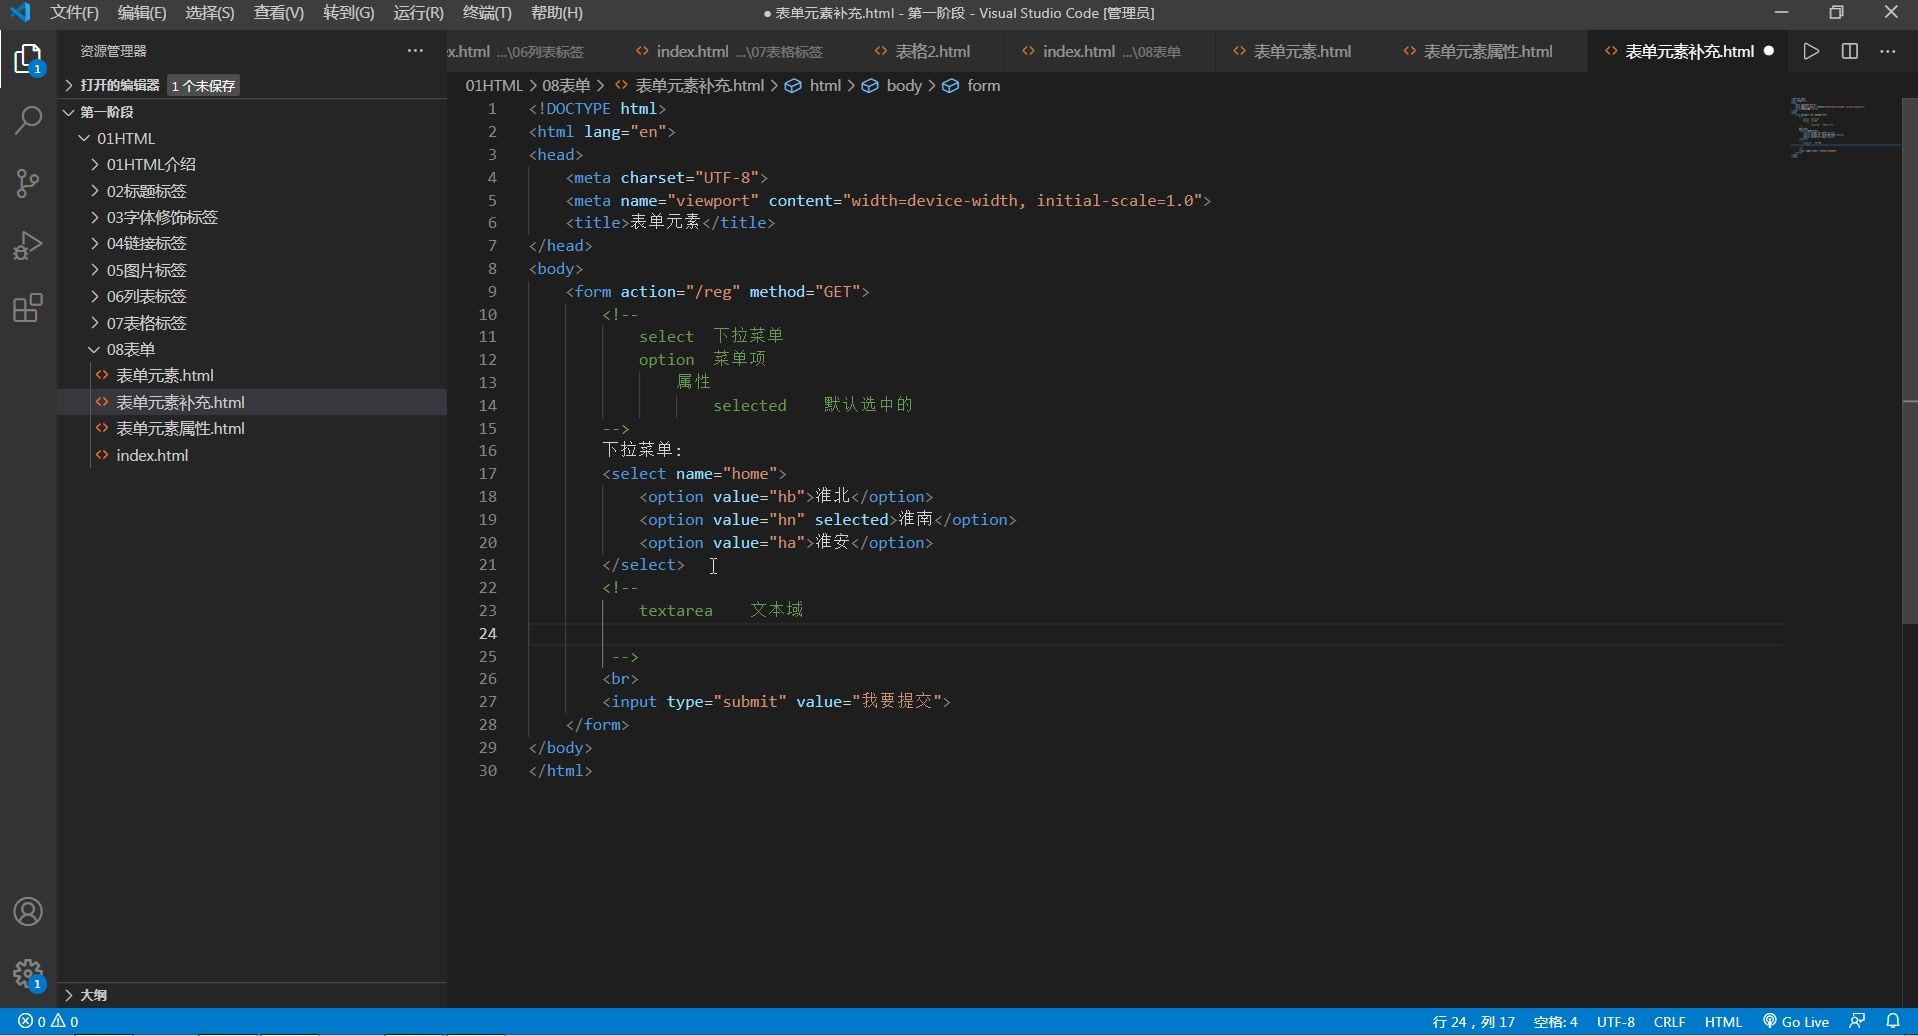Open the 编辑(E) menu
1918x1036 pixels.
(142, 13)
